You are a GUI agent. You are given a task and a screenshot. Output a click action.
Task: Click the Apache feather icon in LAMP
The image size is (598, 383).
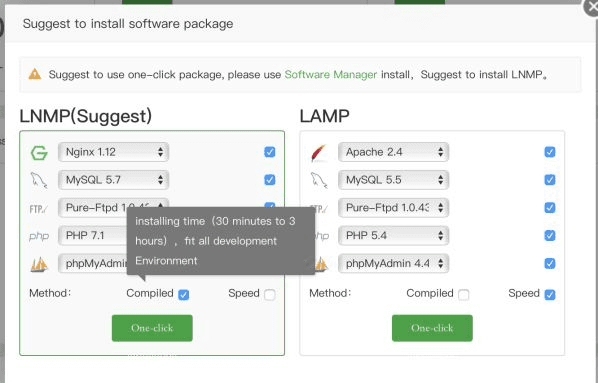pos(319,153)
